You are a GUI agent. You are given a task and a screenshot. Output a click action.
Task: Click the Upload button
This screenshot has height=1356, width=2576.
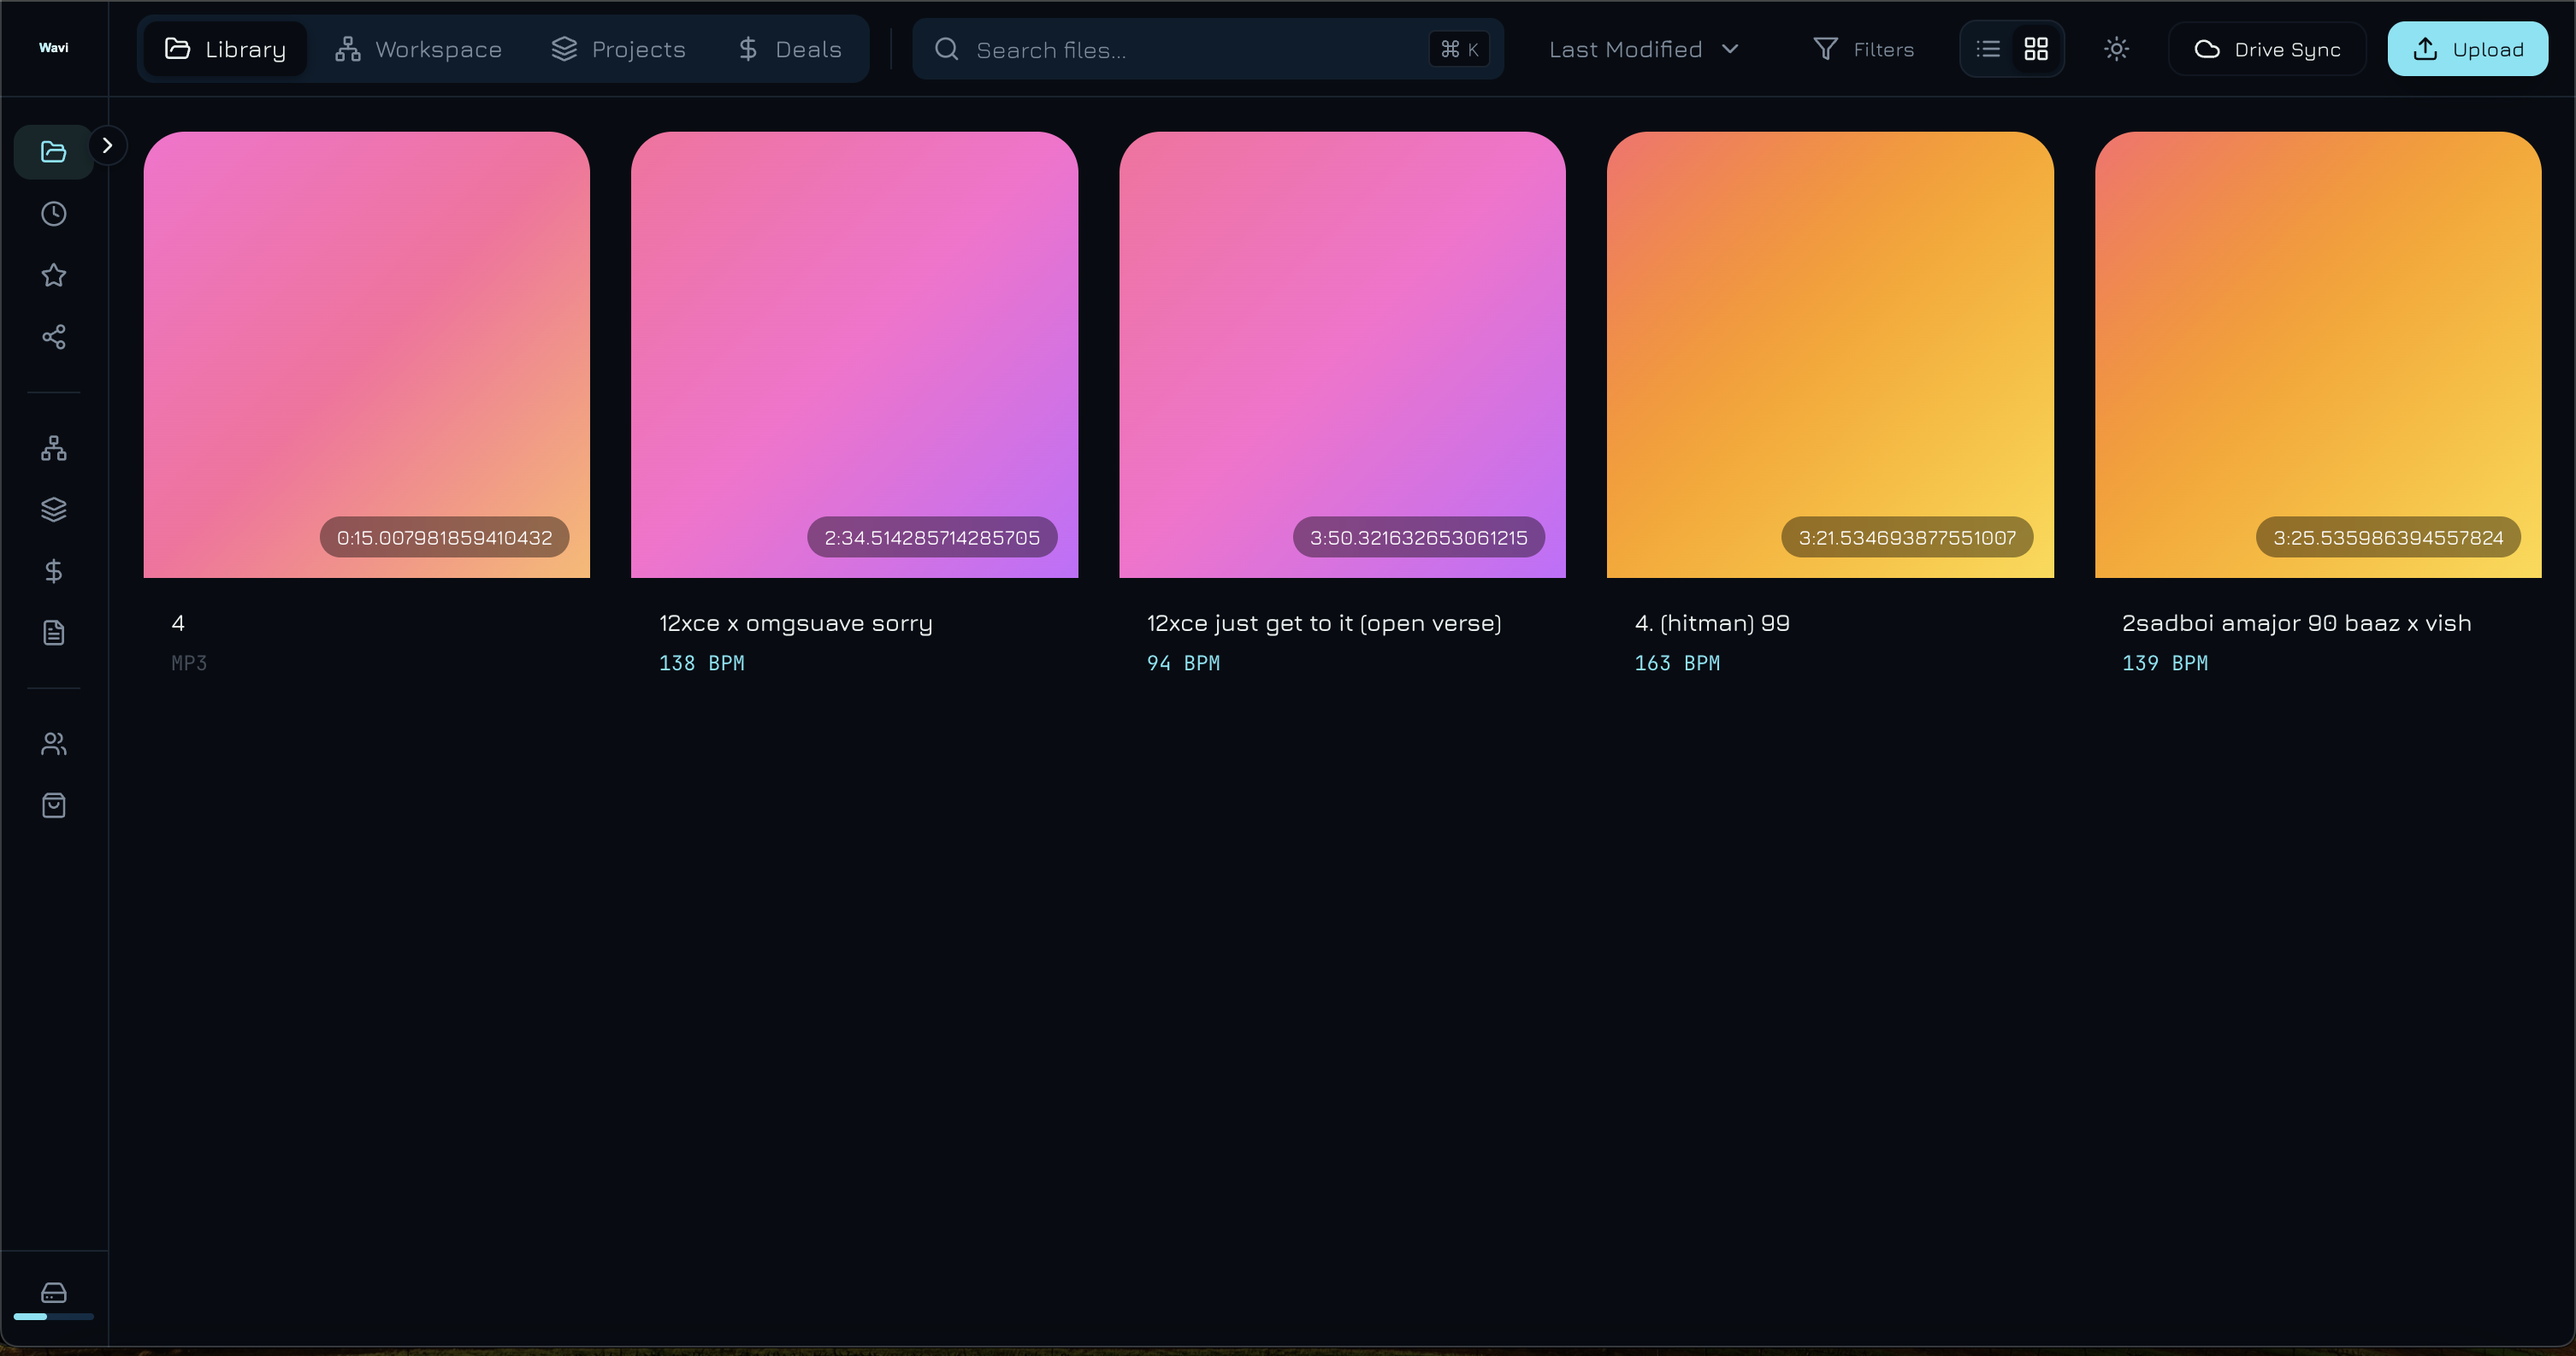[x=2467, y=49]
